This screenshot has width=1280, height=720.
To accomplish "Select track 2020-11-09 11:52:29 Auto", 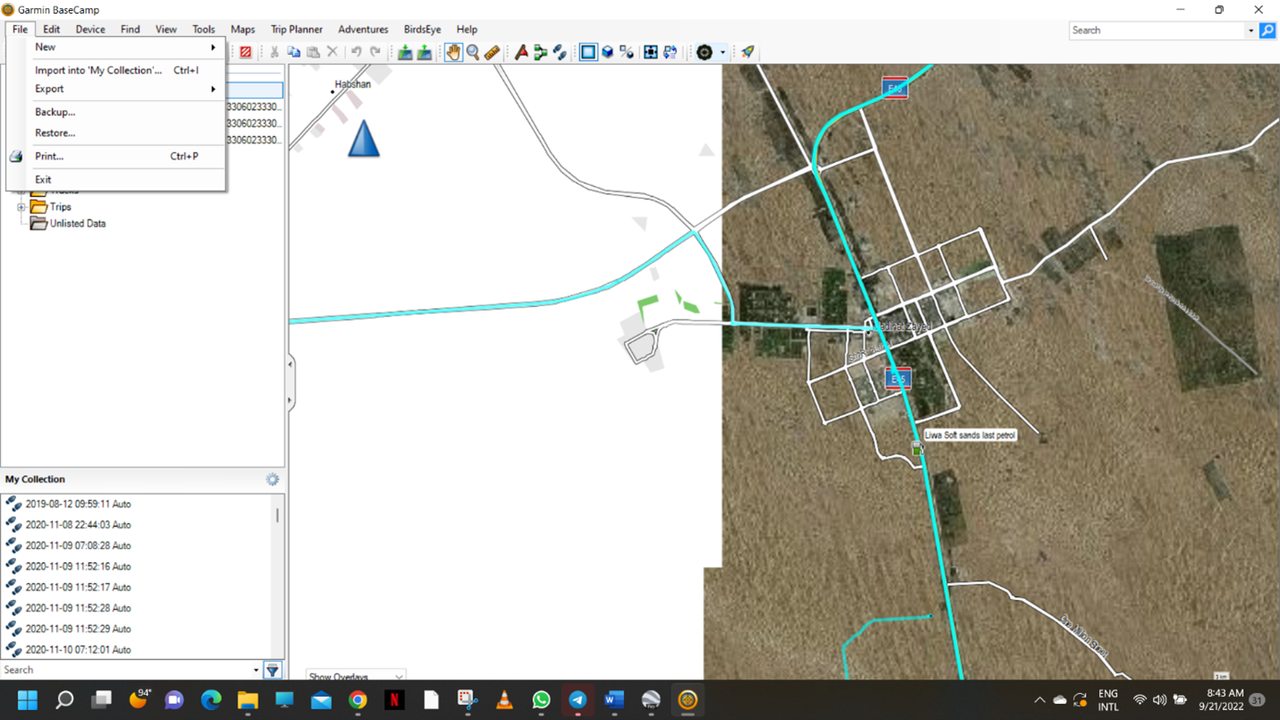I will point(78,629).
